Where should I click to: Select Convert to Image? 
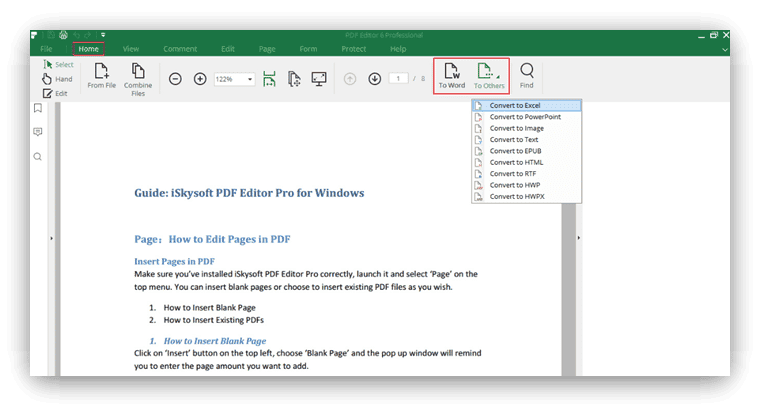tap(526, 128)
